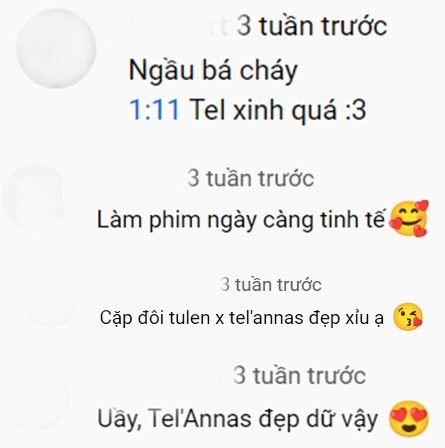
Task: Click "3 tuần trước" above the "Cặp đôi tulen" comment
Action: click(x=271, y=285)
